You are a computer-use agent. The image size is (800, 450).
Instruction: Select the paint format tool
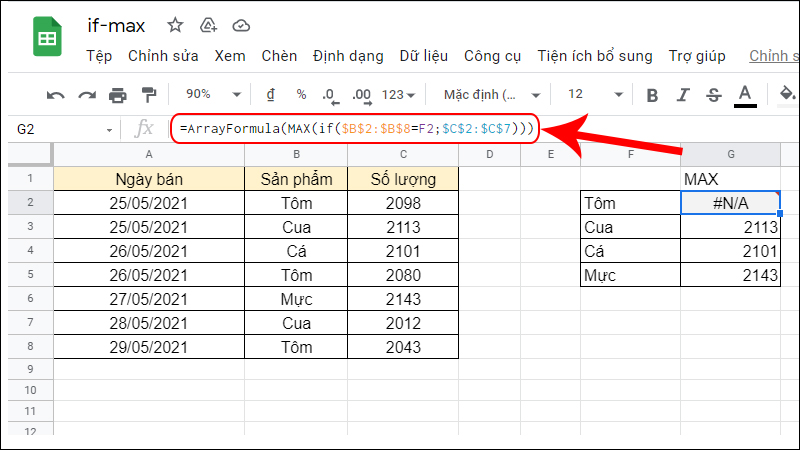tap(149, 95)
